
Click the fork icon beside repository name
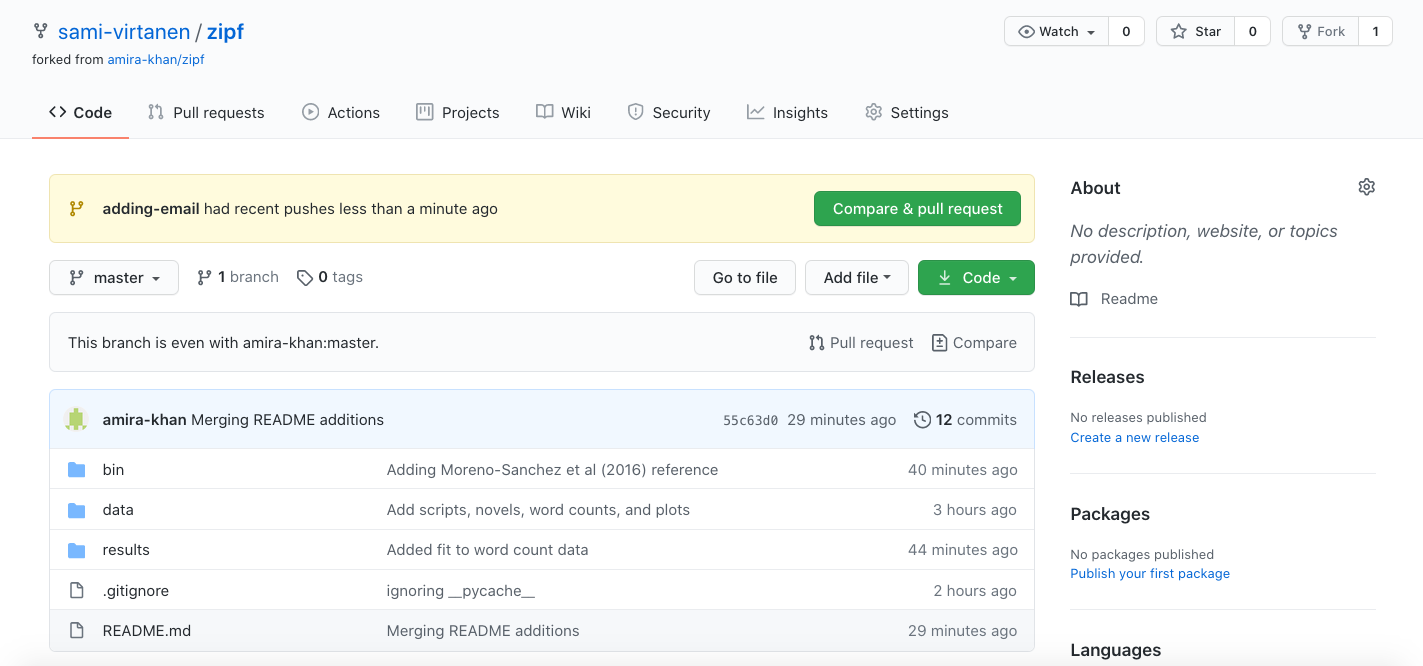point(40,32)
